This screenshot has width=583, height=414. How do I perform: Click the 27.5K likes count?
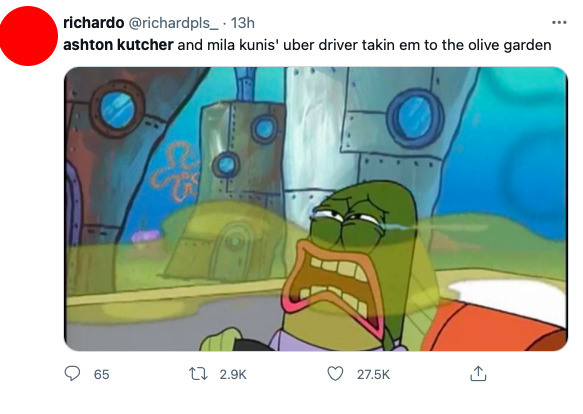tap(373, 374)
